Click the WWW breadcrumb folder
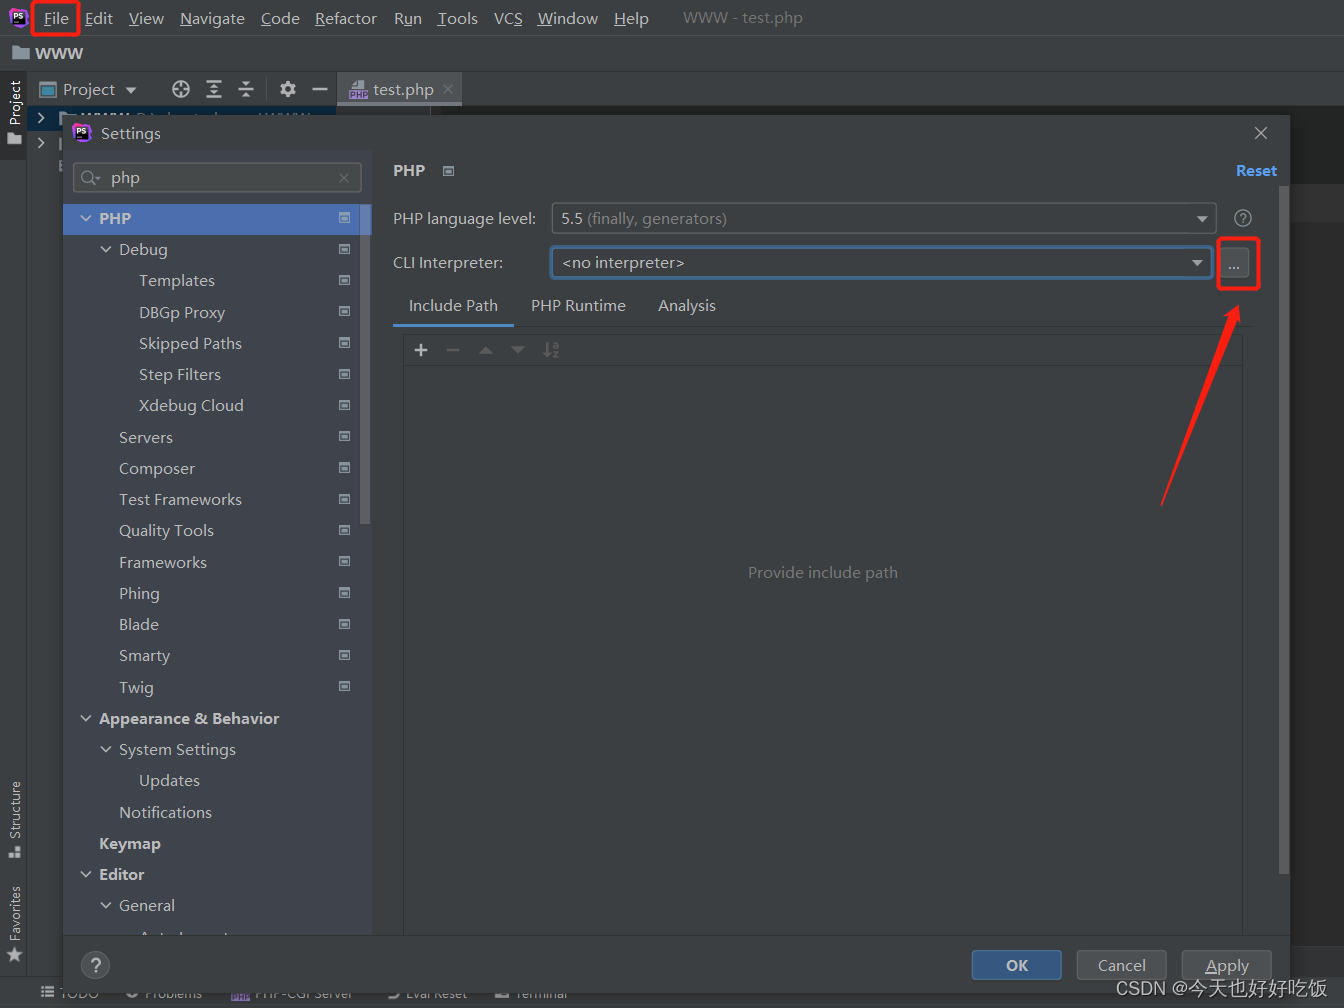The height and width of the screenshot is (1008, 1344). 47,53
